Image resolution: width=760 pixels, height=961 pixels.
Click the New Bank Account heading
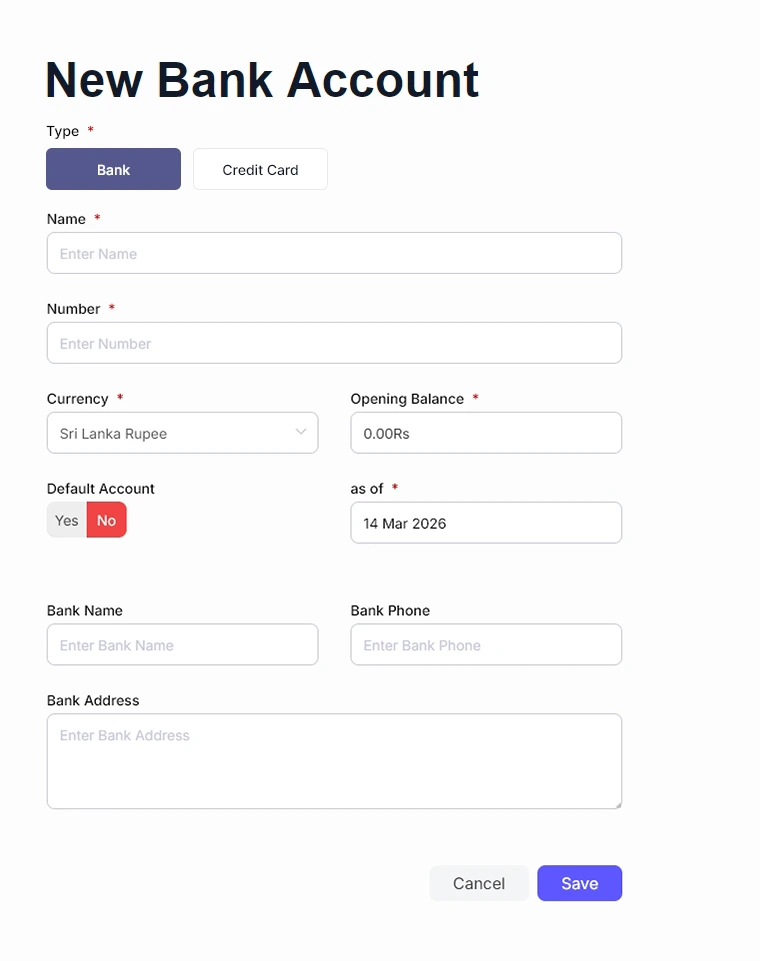pyautogui.click(x=262, y=79)
